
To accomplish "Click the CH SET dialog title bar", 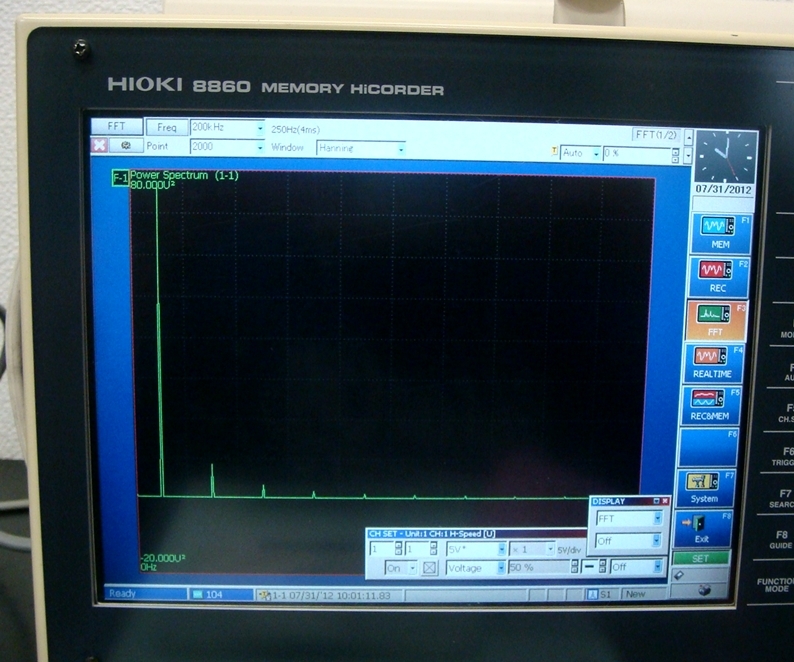I will 475,533.
